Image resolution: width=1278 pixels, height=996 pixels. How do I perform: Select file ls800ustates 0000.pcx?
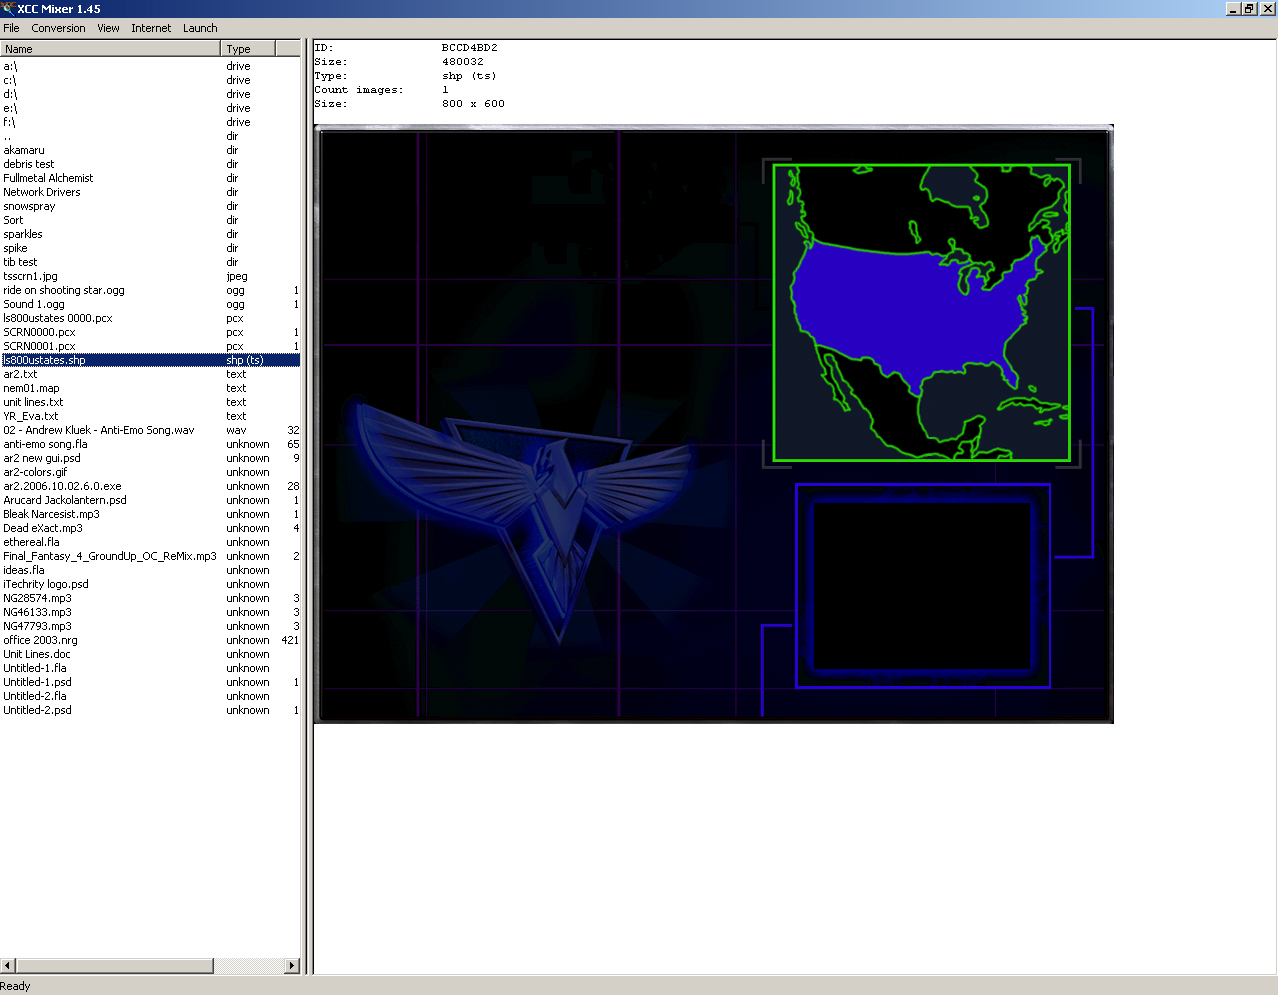coord(58,318)
